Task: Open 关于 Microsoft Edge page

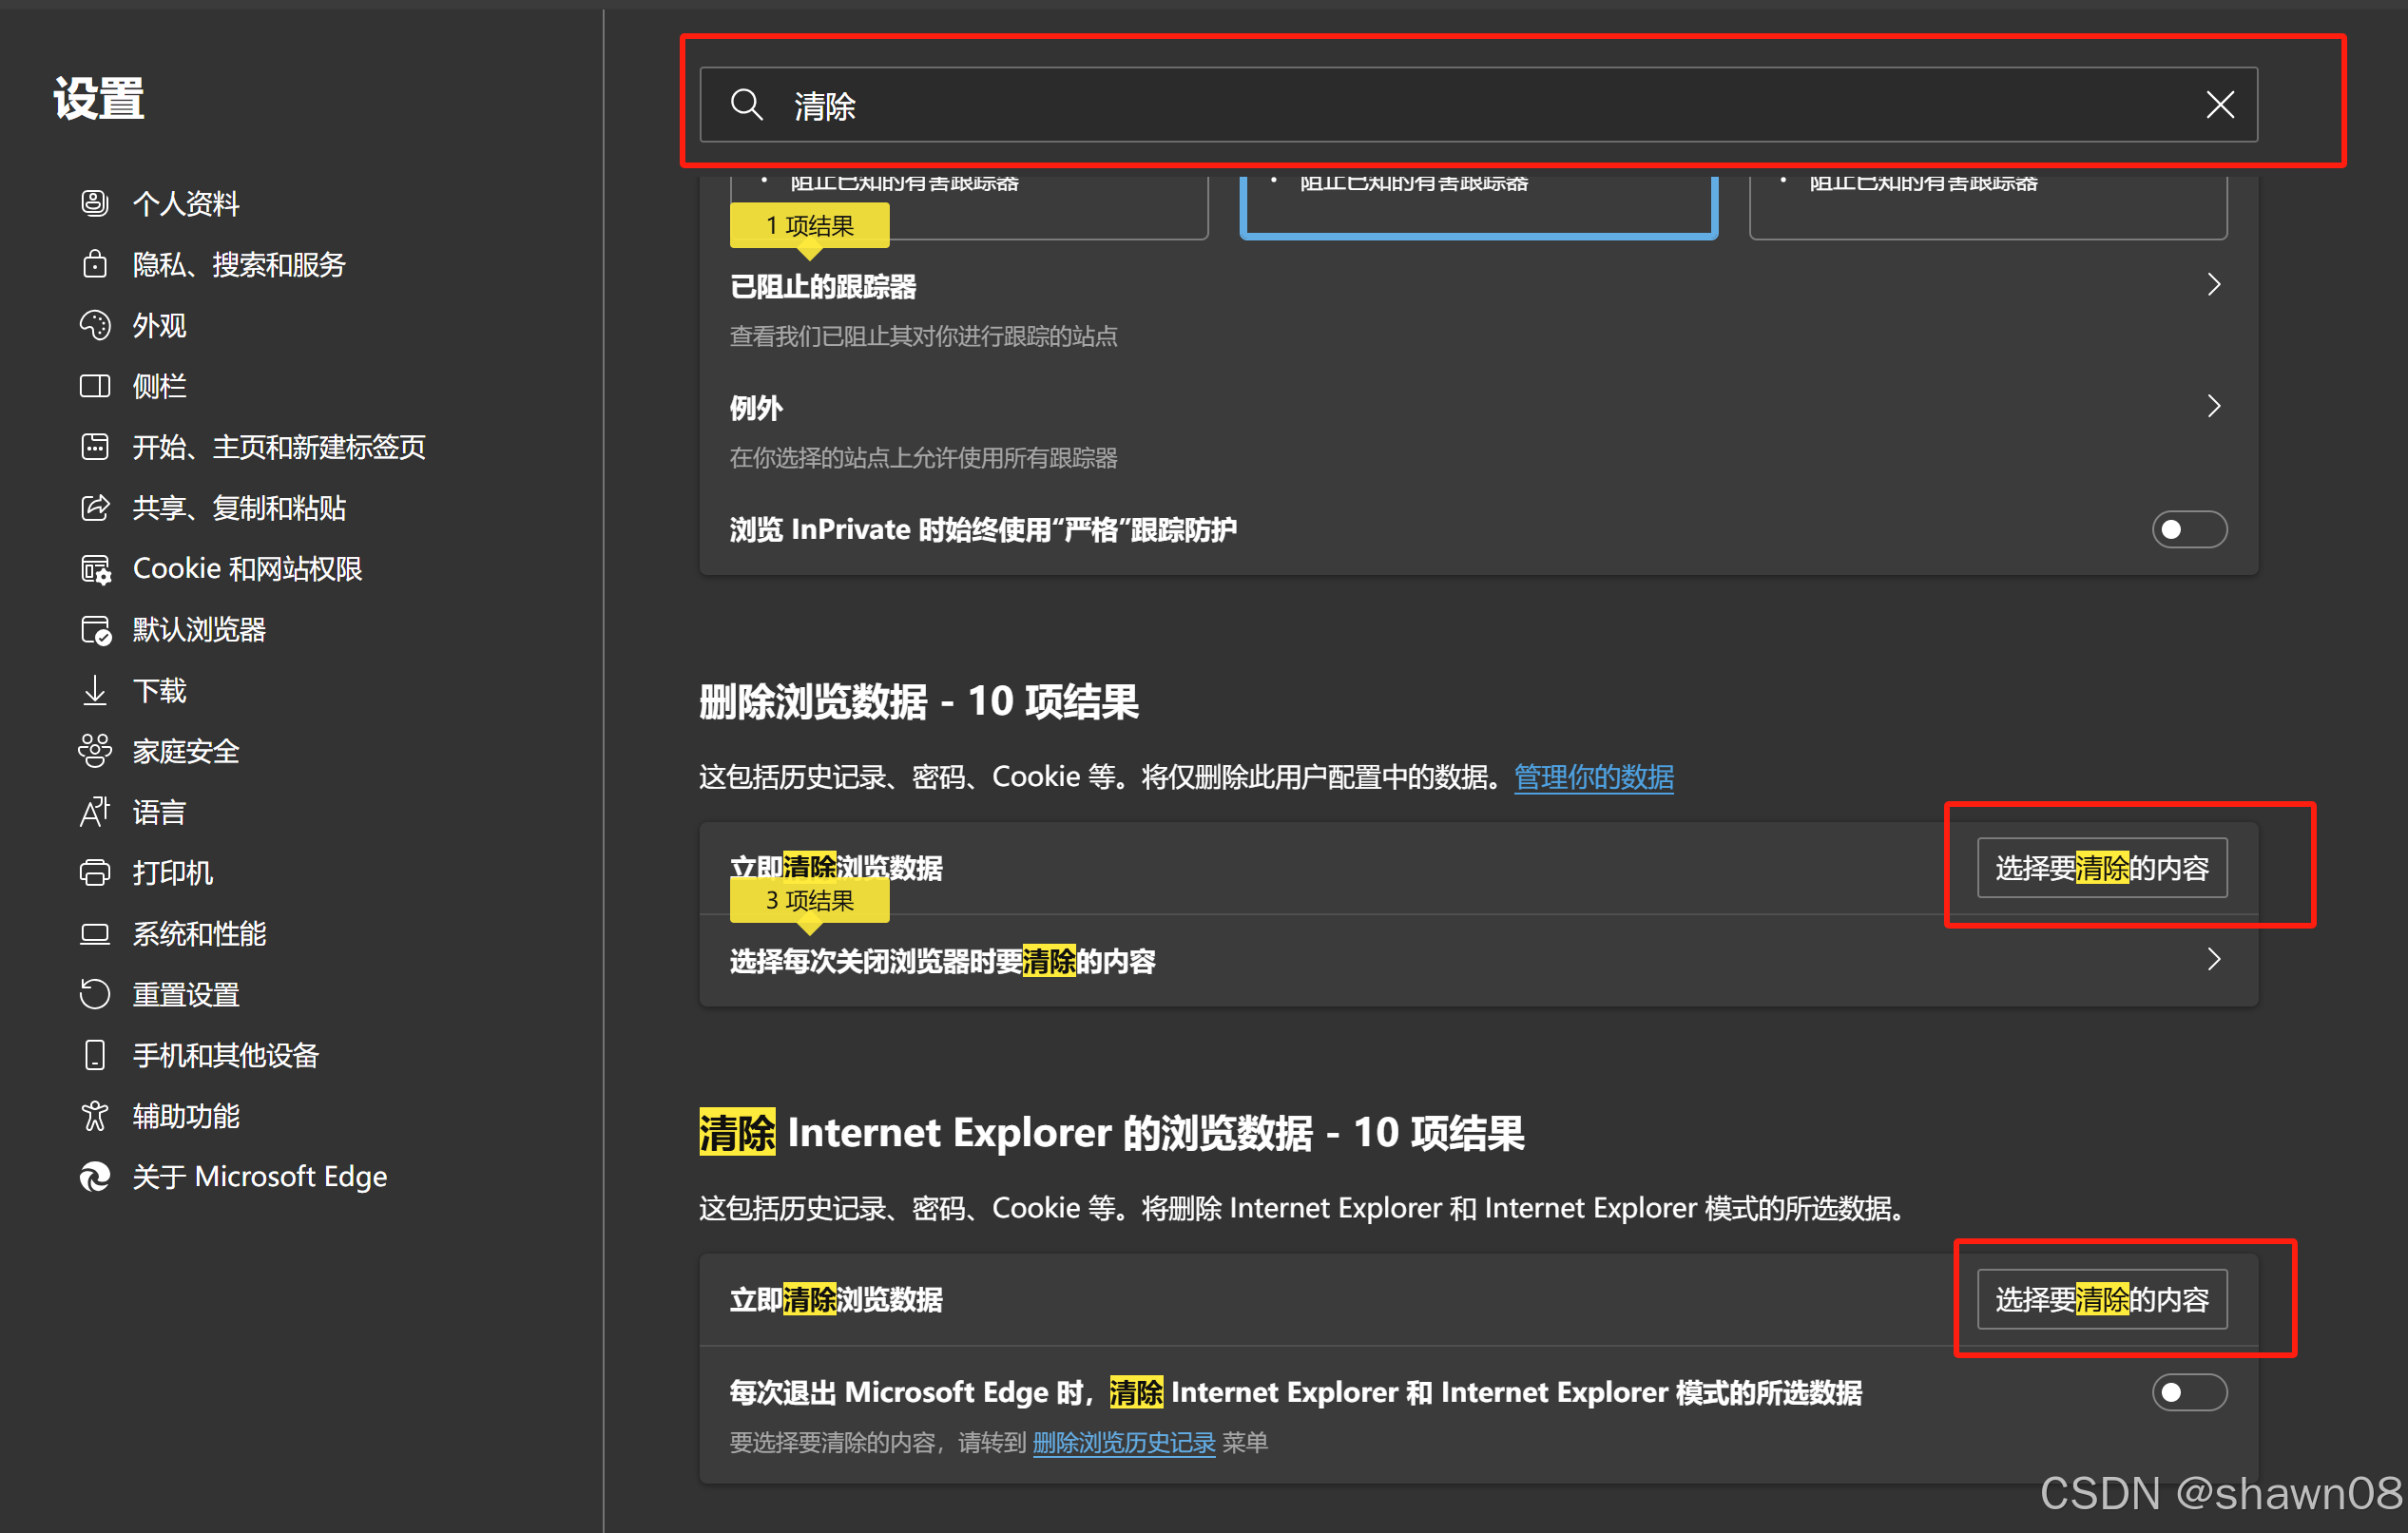Action: tap(260, 1176)
